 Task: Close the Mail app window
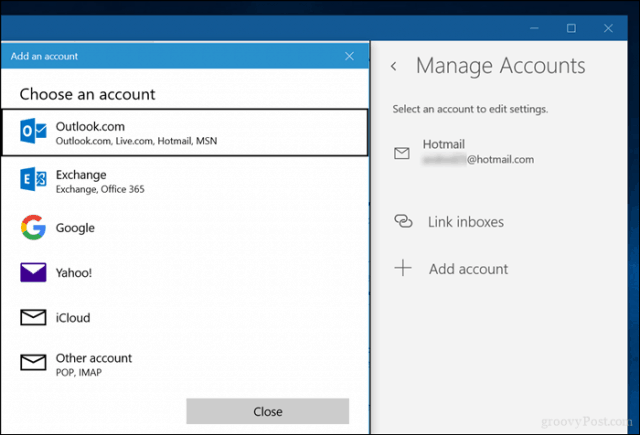(x=608, y=28)
